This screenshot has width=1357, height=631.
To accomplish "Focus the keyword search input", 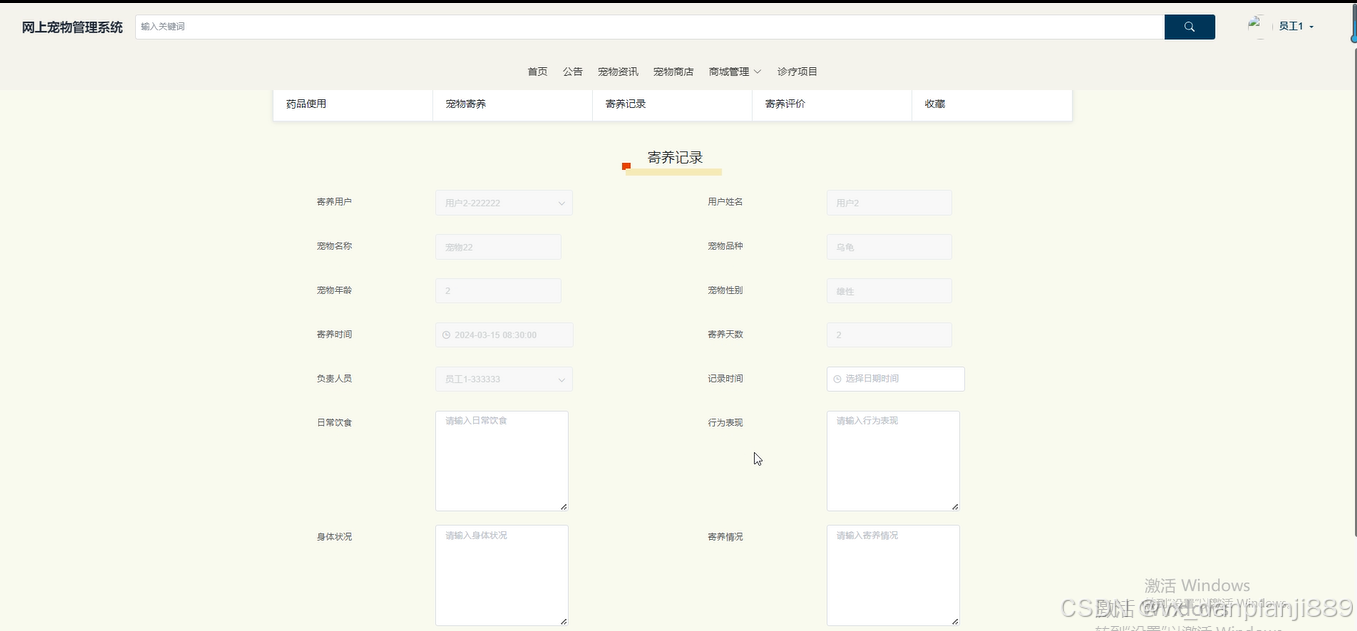I will (x=650, y=27).
